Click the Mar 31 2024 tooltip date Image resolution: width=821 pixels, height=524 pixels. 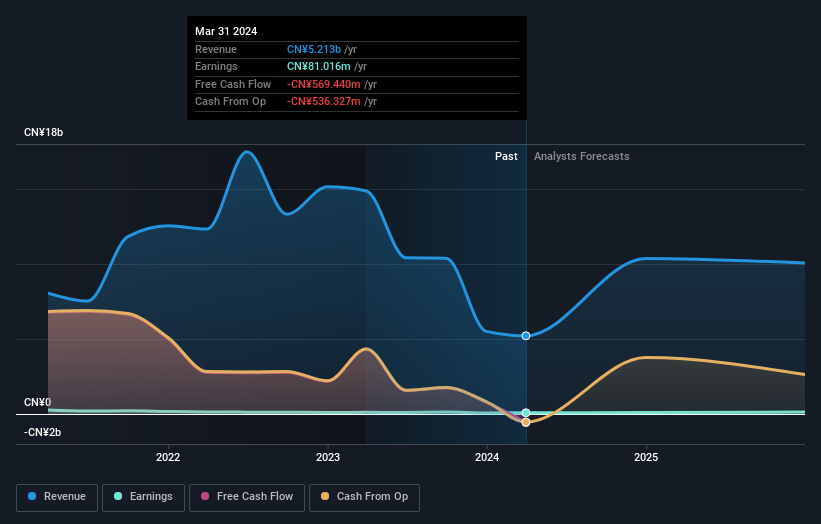tap(226, 31)
